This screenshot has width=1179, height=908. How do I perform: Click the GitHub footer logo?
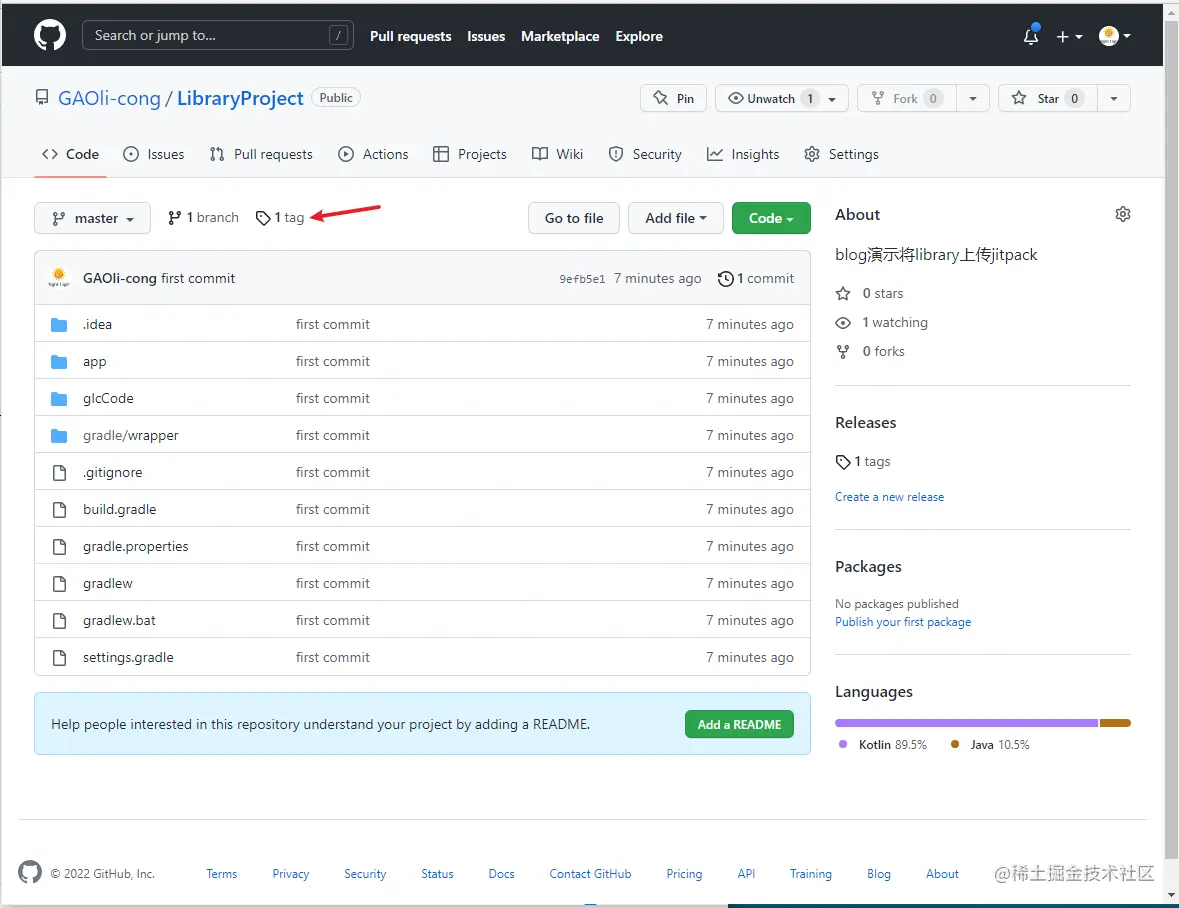click(x=30, y=873)
